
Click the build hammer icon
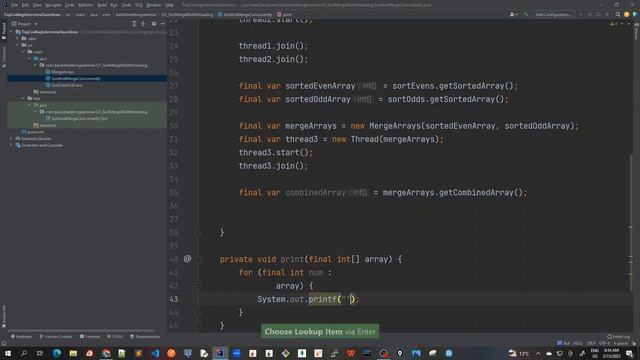pos(526,14)
